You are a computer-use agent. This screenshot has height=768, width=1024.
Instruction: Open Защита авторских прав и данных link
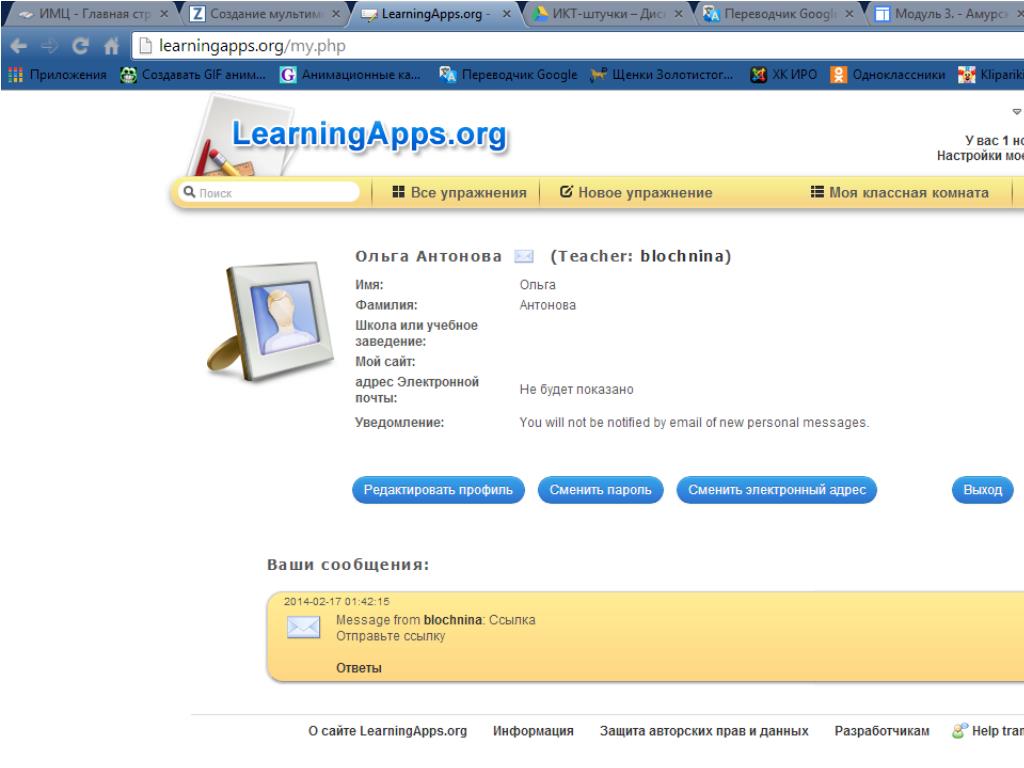click(704, 731)
